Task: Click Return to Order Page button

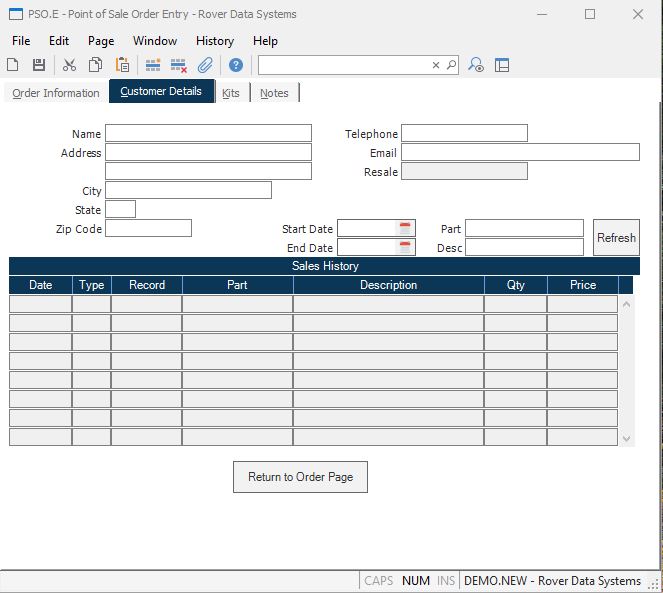Action: pyautogui.click(x=300, y=477)
